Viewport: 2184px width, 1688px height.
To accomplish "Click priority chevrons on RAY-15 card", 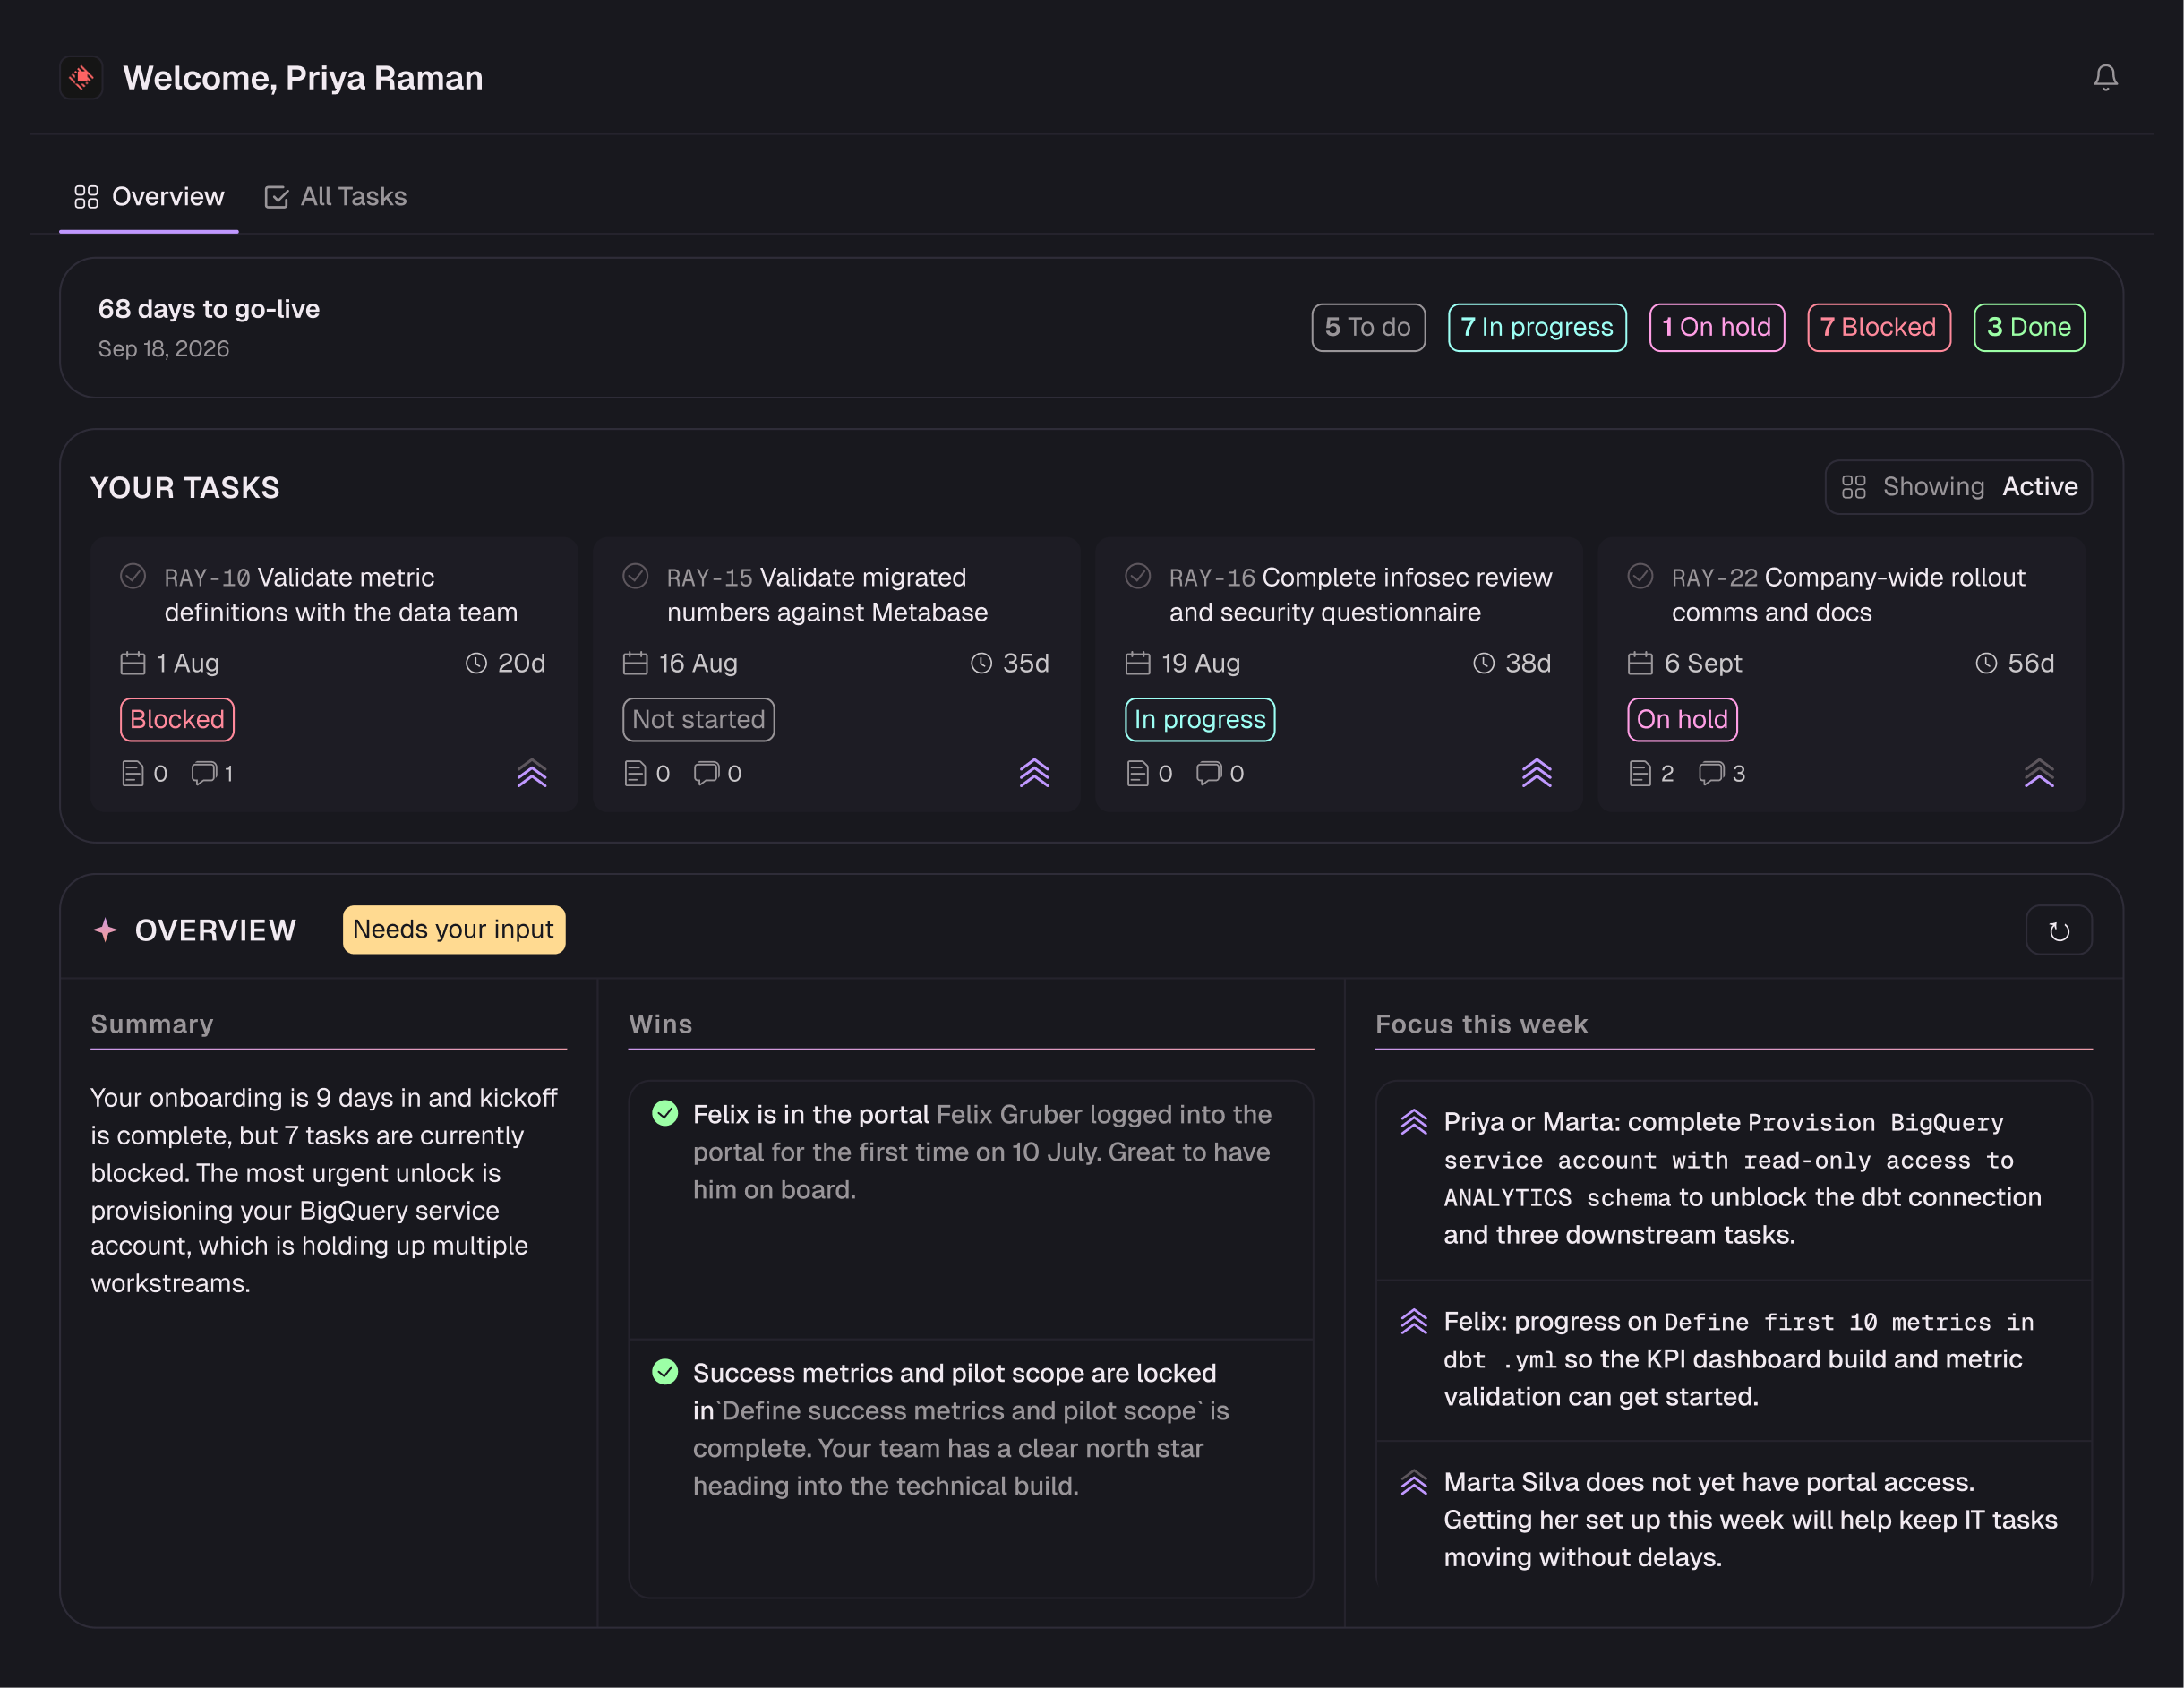I will (x=1034, y=773).
